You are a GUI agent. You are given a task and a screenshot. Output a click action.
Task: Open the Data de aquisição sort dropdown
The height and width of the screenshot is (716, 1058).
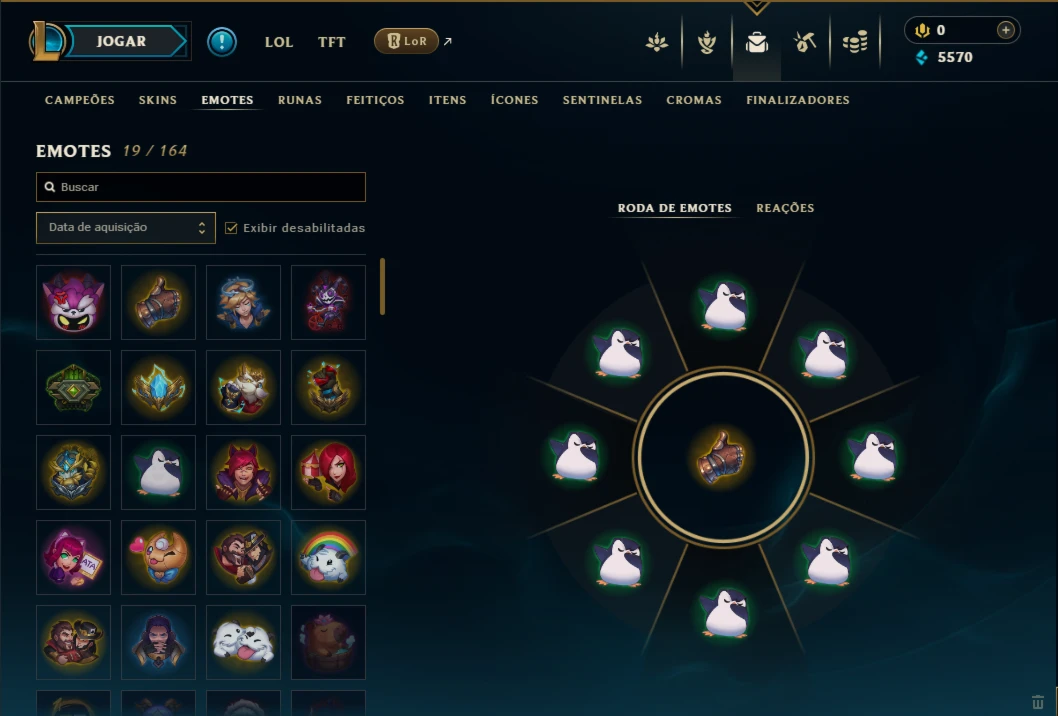click(126, 227)
